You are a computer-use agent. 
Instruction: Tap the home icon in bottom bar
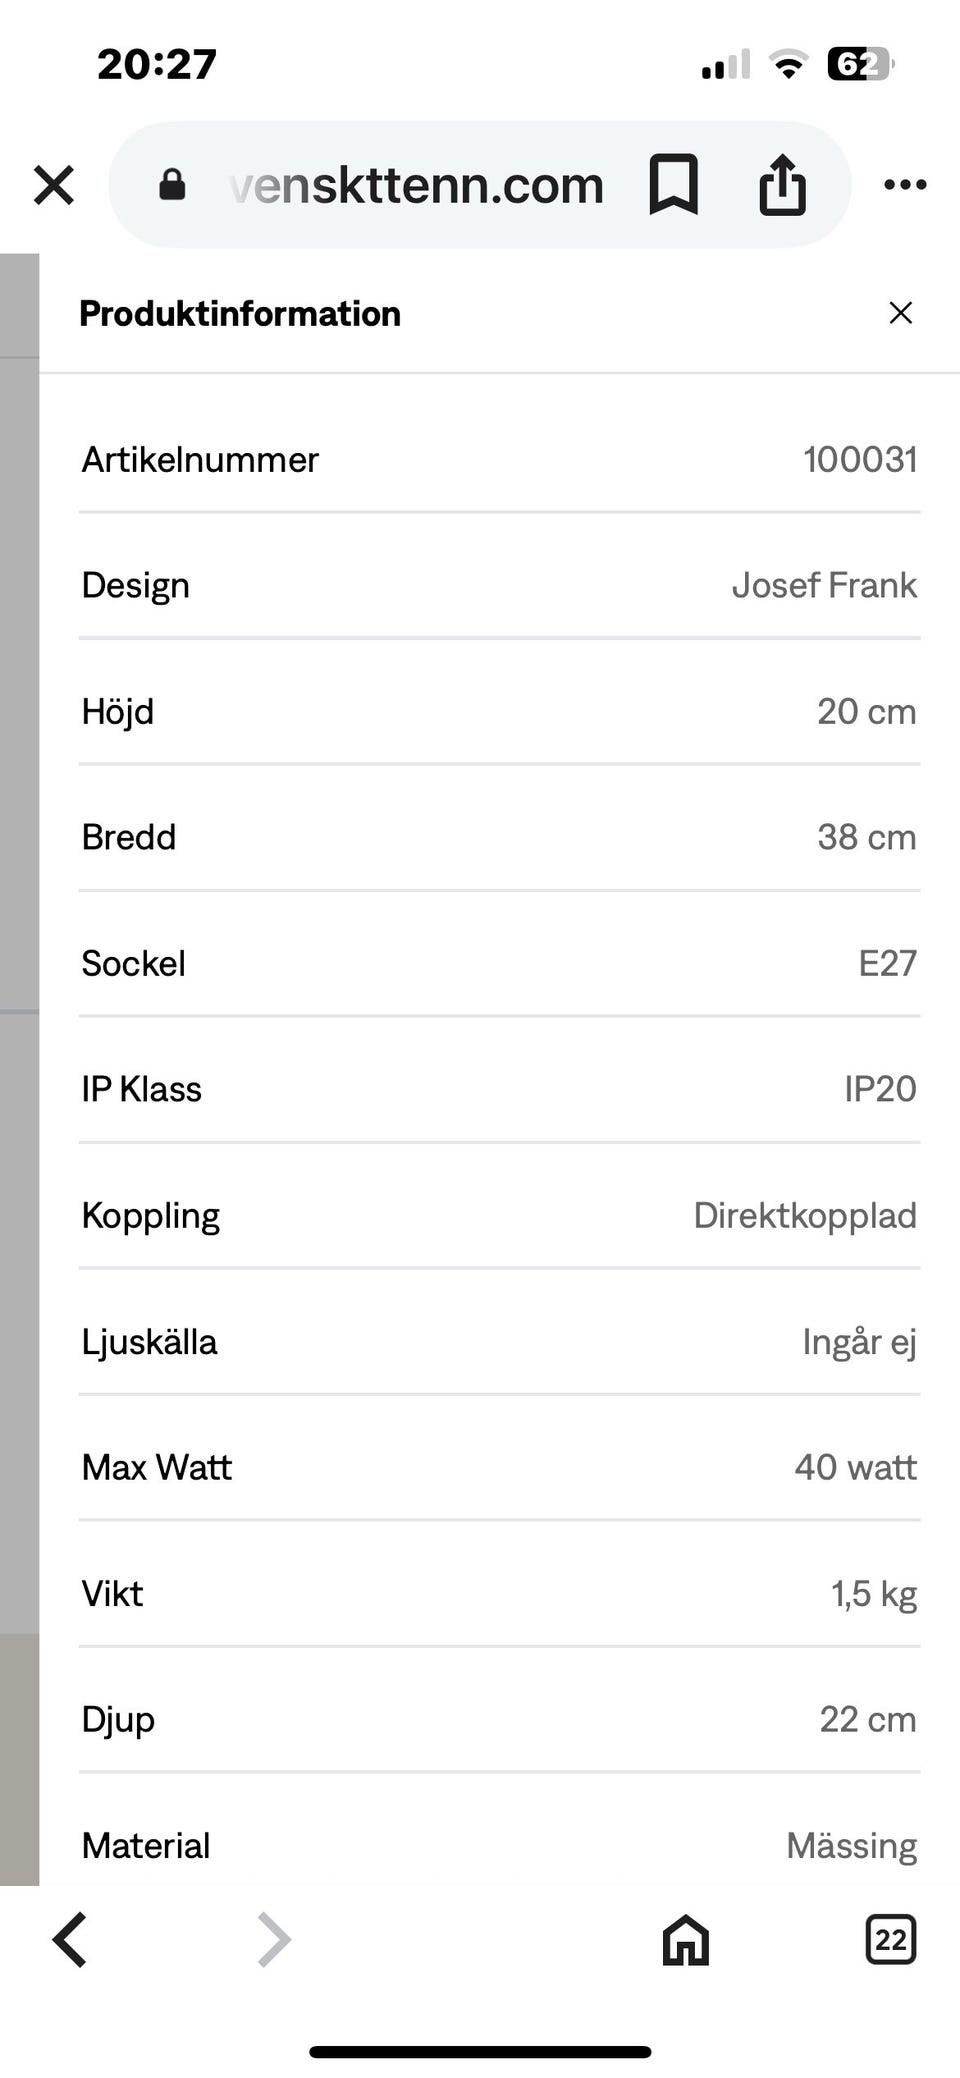pyautogui.click(x=686, y=1940)
